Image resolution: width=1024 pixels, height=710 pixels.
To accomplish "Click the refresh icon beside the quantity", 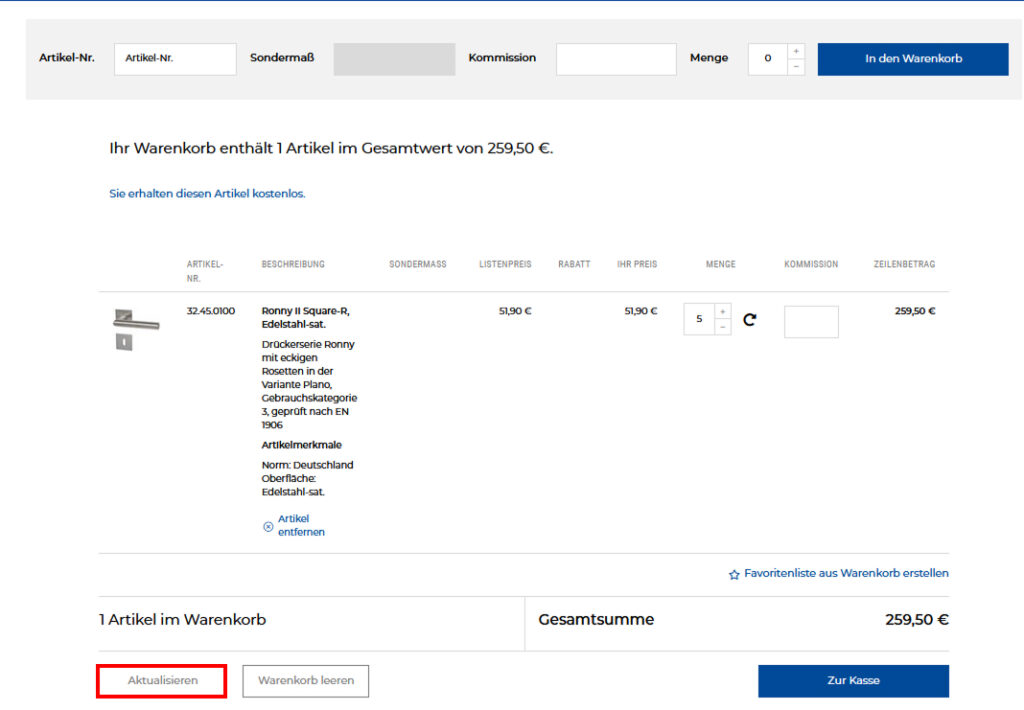I will (x=749, y=320).
